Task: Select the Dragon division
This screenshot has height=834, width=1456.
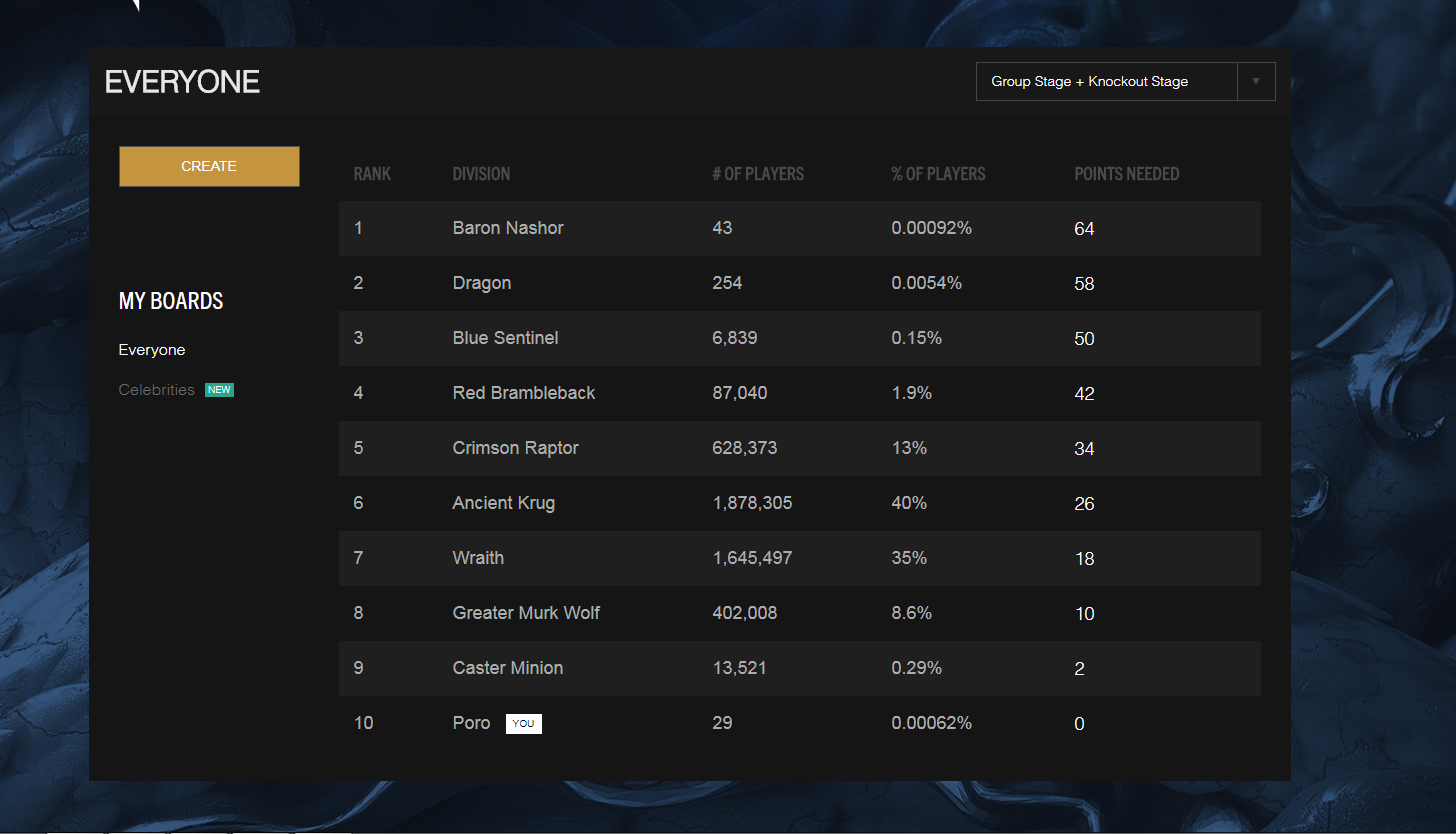Action: tap(482, 283)
